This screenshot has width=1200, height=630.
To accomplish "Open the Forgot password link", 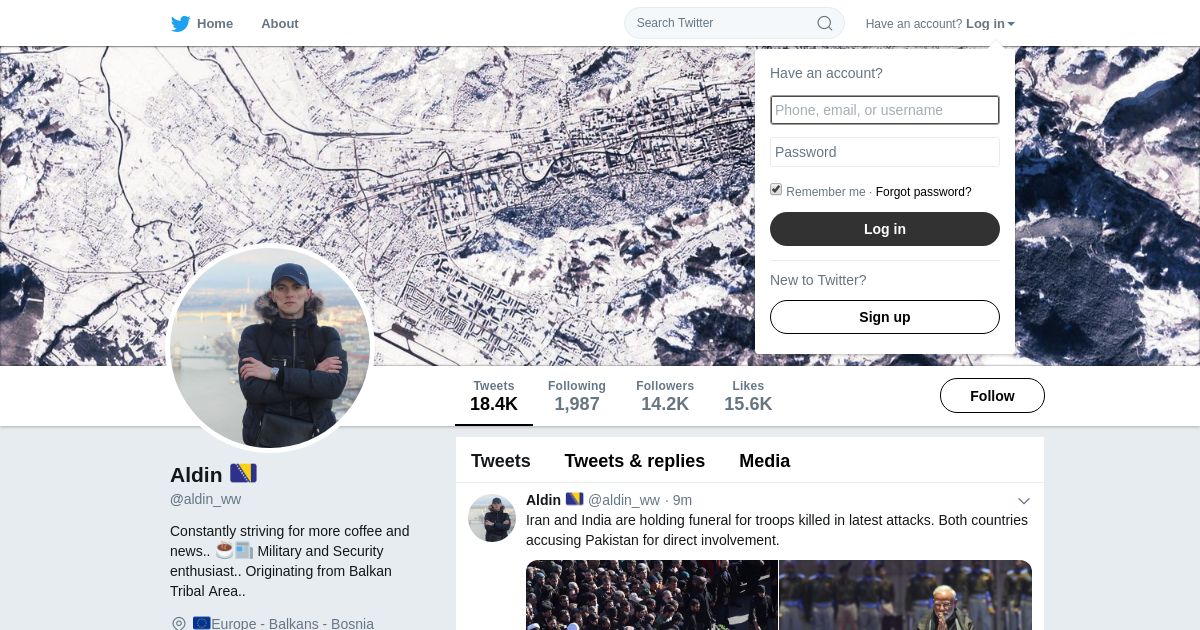I will tap(924, 192).
